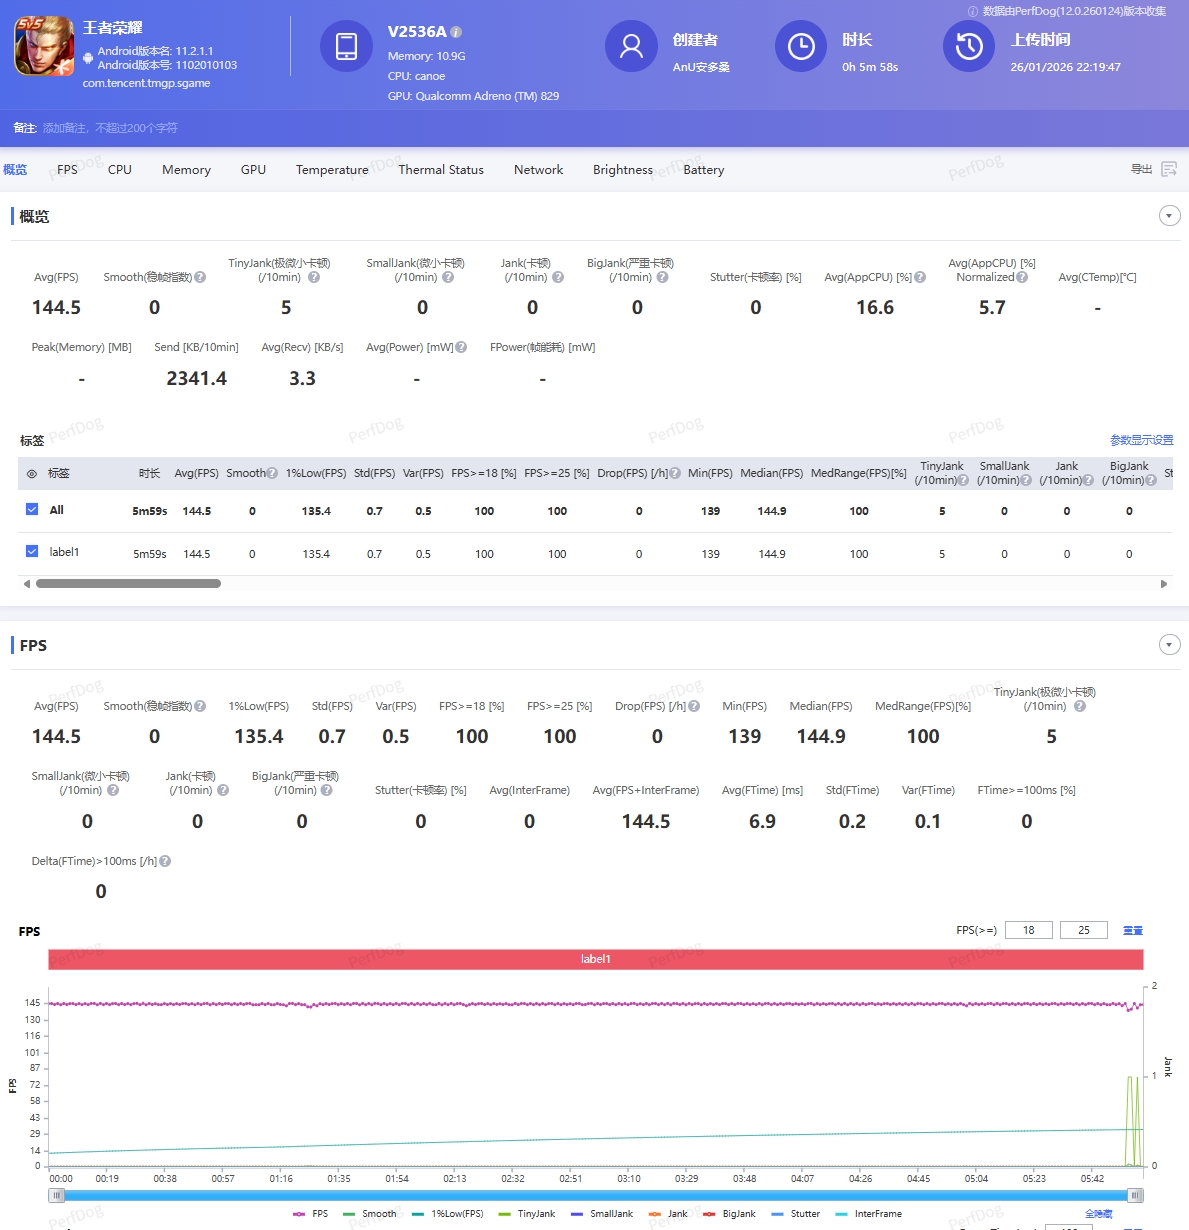Click the export file icon at top right
Screen dimensions: 1189x1230
[x=1169, y=169]
